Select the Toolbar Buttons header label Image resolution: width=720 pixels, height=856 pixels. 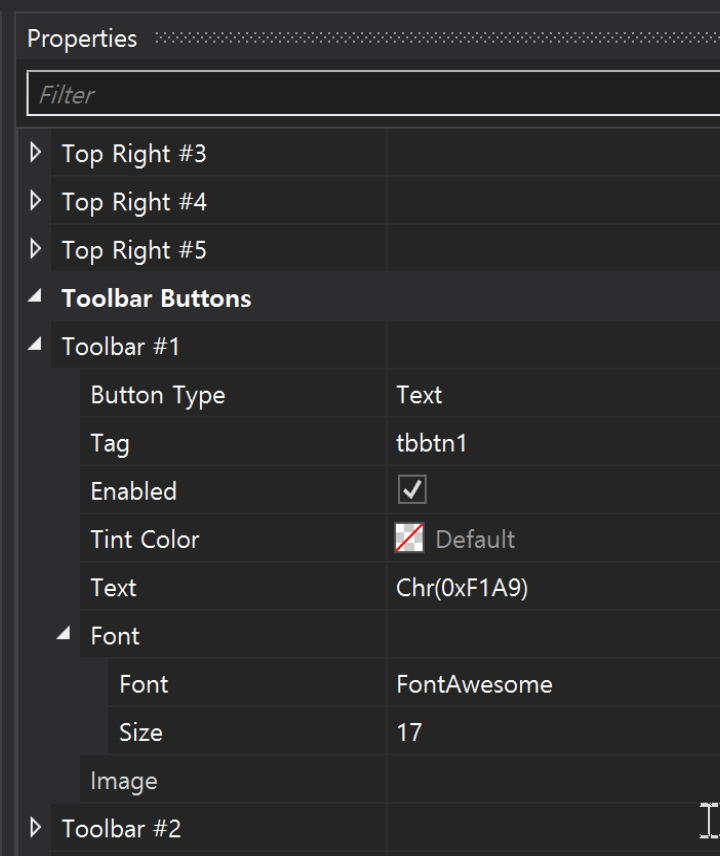point(156,298)
